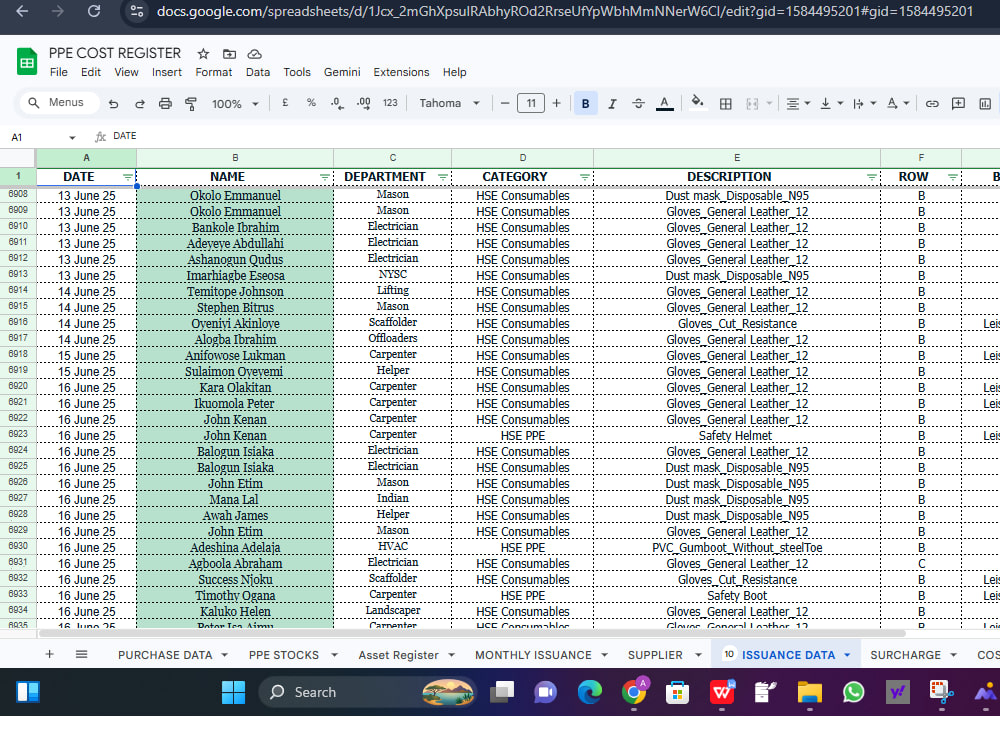
Task: Open the Gemini menu
Action: pyautogui.click(x=342, y=72)
